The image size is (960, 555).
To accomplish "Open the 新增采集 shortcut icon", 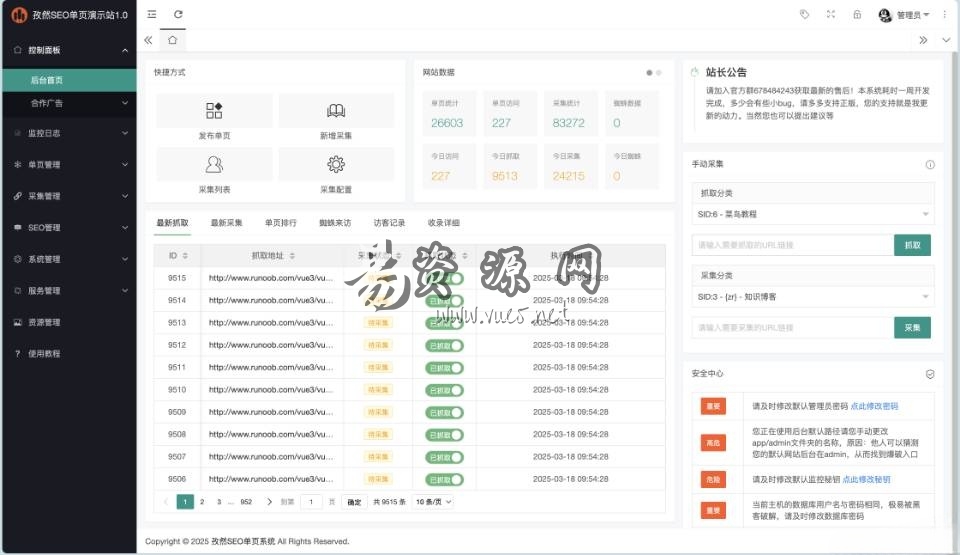I will (336, 111).
